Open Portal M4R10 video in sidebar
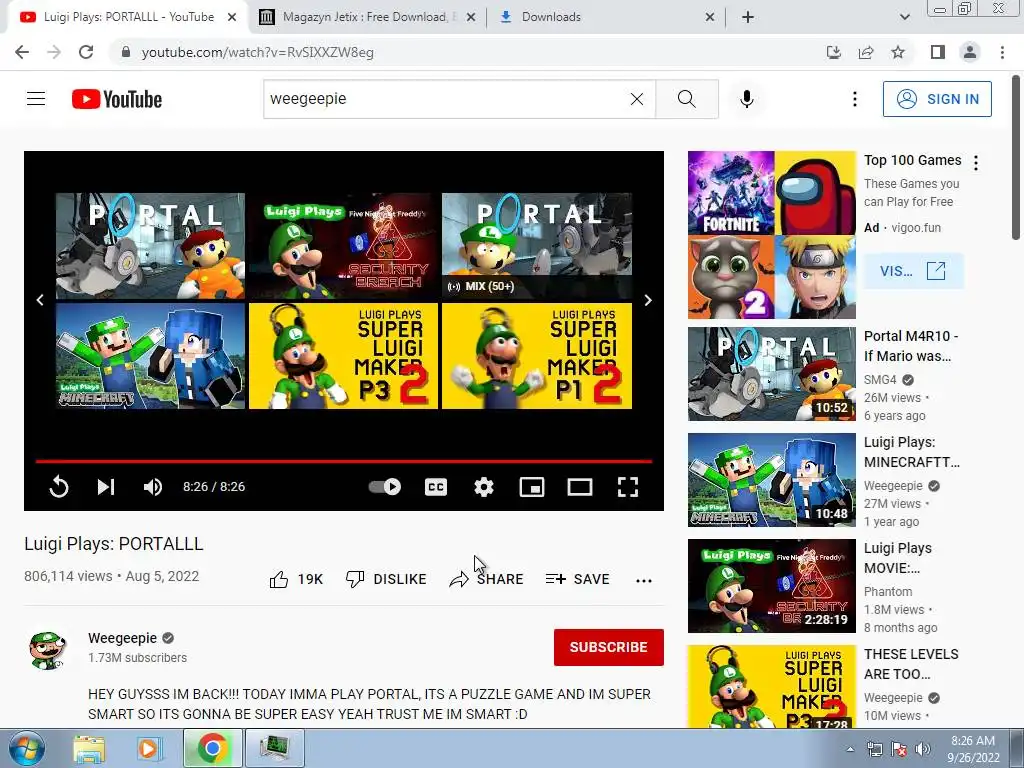 [771, 374]
